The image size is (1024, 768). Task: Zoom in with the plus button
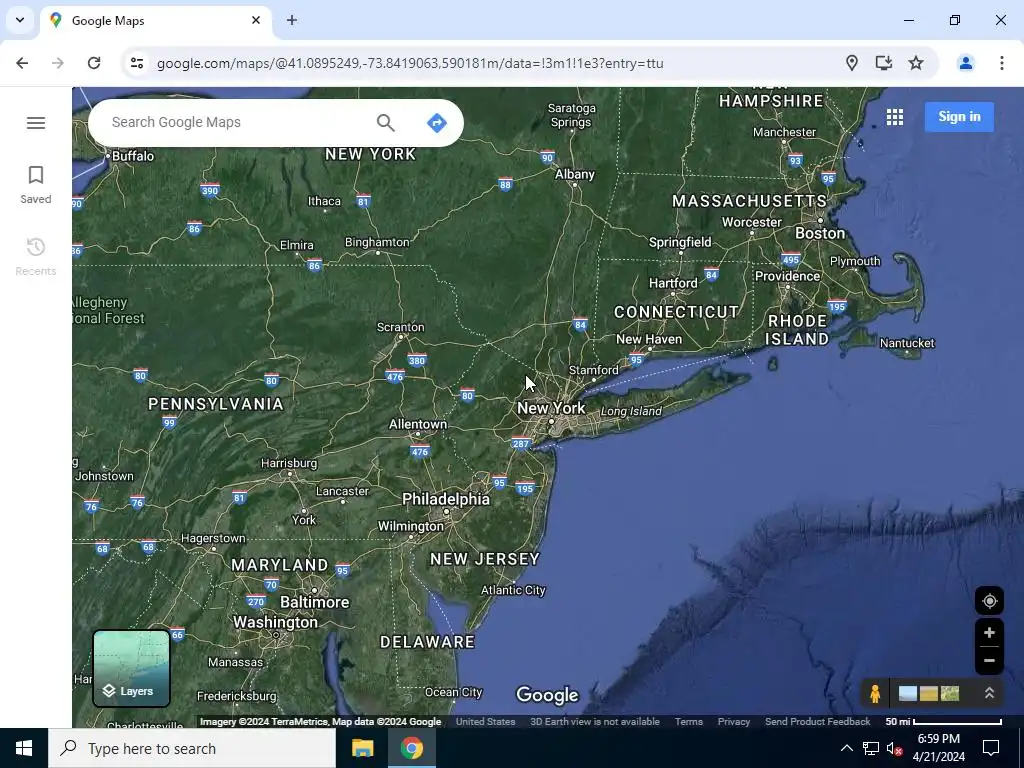989,632
